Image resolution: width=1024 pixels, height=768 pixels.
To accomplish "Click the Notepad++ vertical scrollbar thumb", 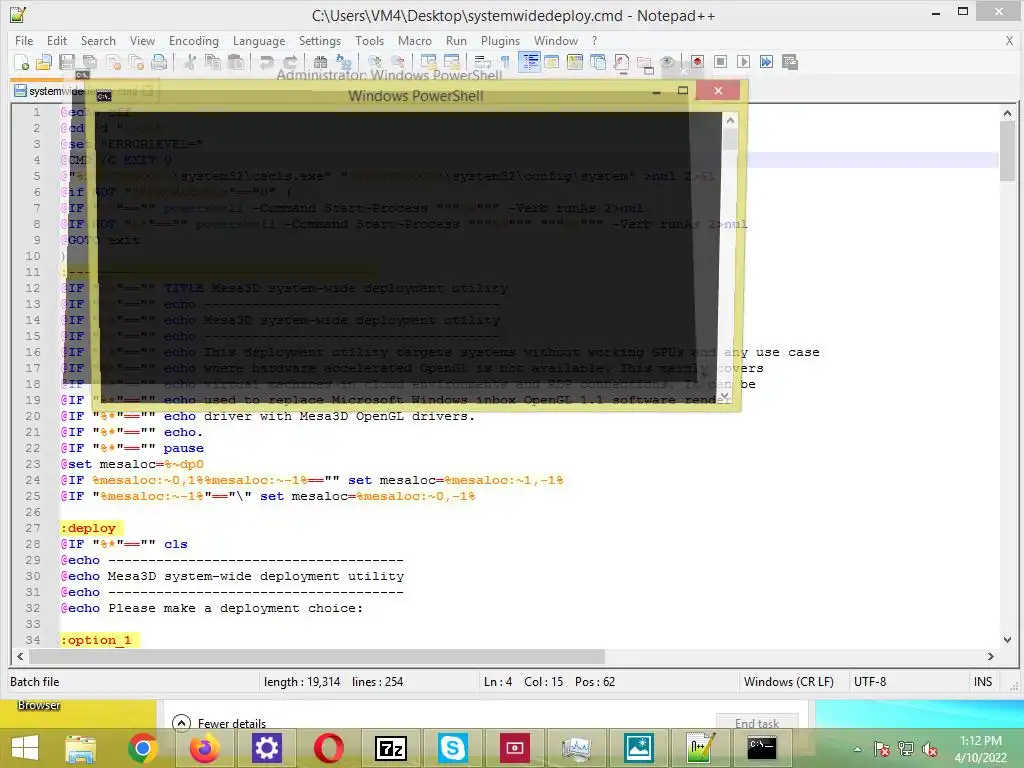I will coord(1007,151).
